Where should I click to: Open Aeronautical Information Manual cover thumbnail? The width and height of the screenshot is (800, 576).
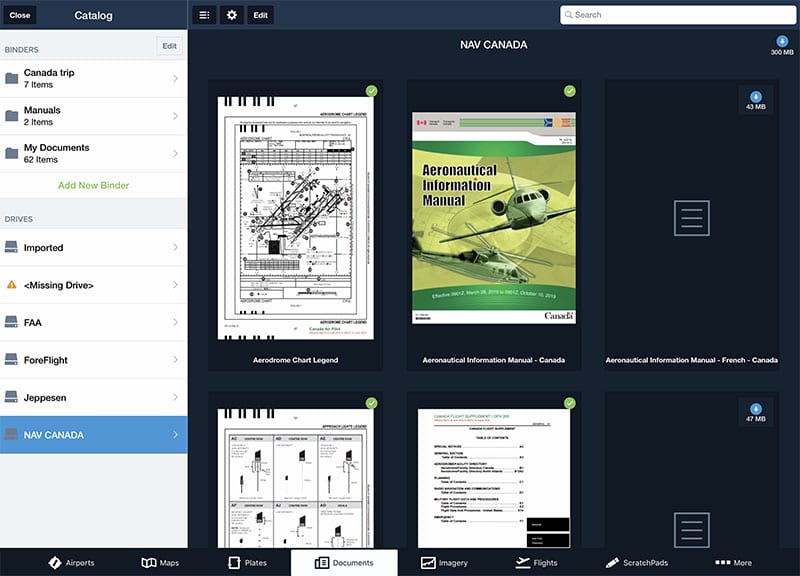coord(494,218)
